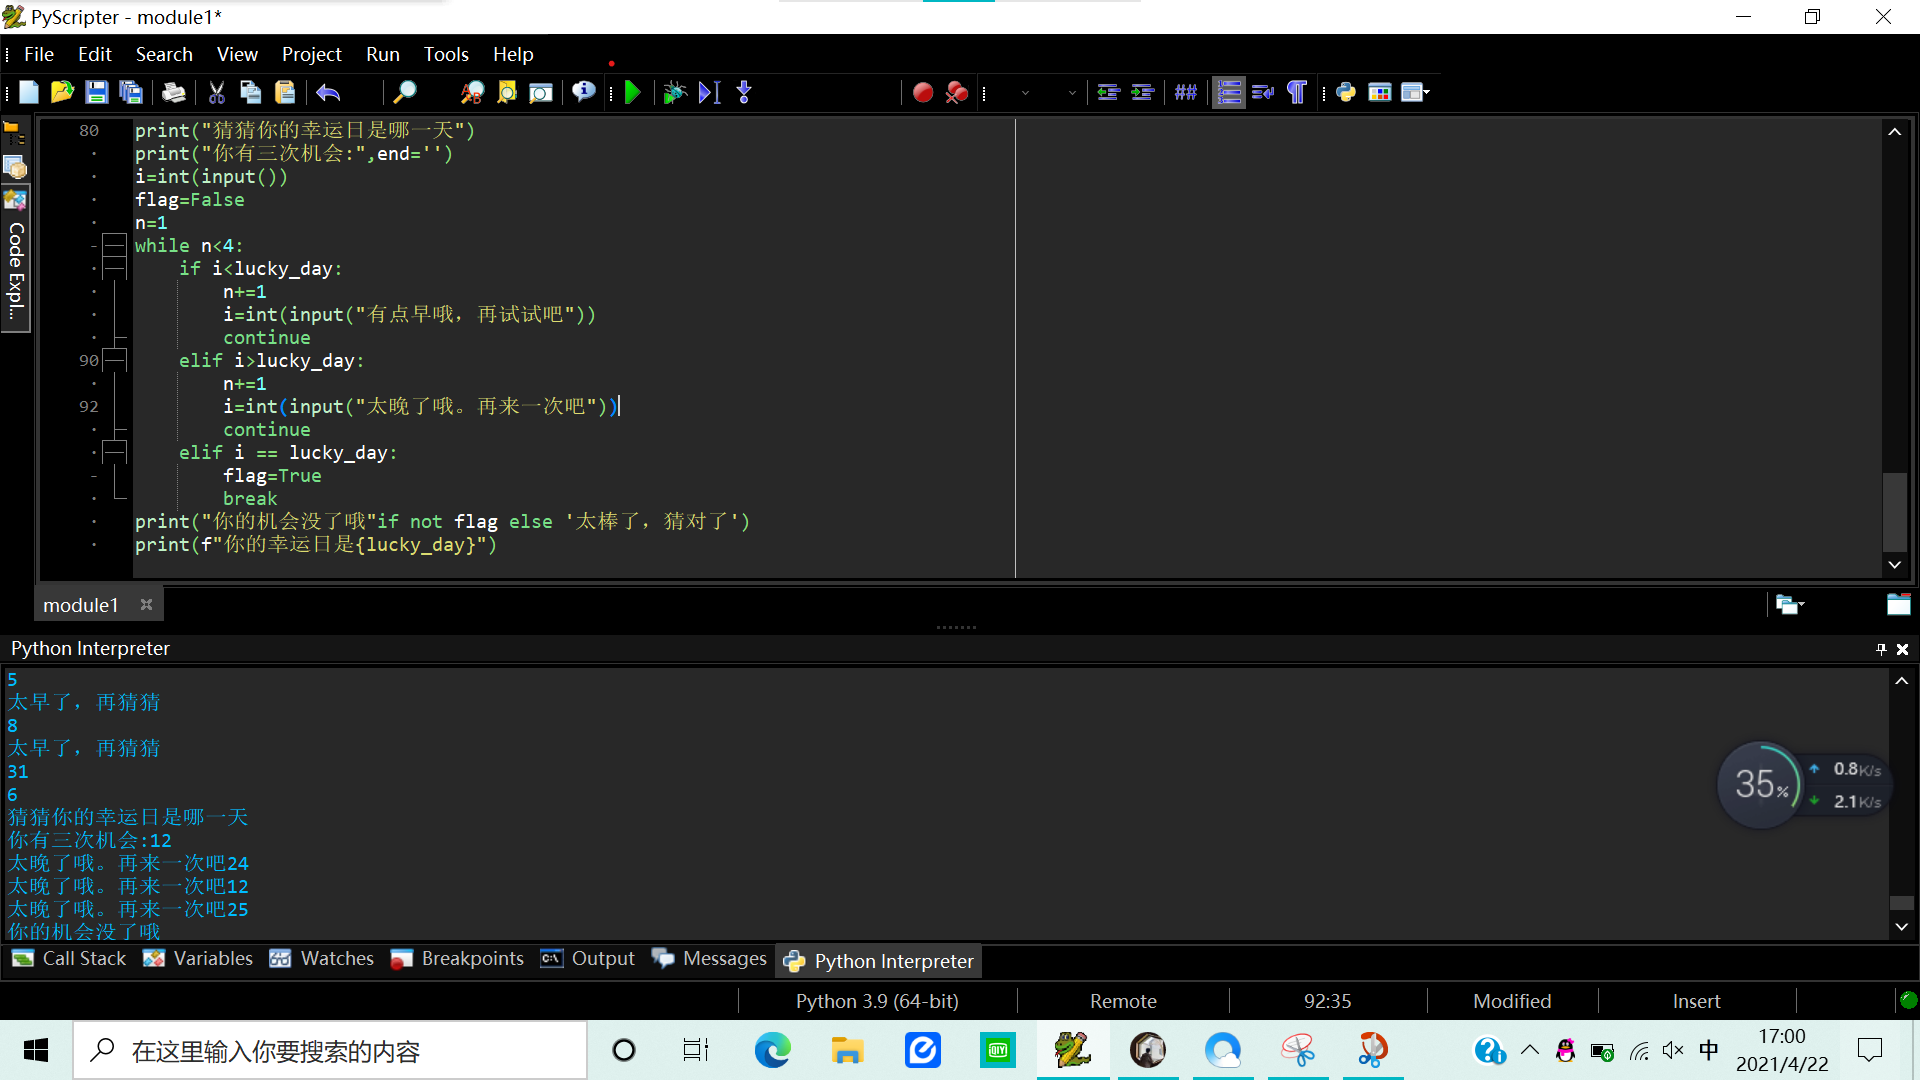Open the Run menu
The height and width of the screenshot is (1080, 1920).
tap(382, 54)
